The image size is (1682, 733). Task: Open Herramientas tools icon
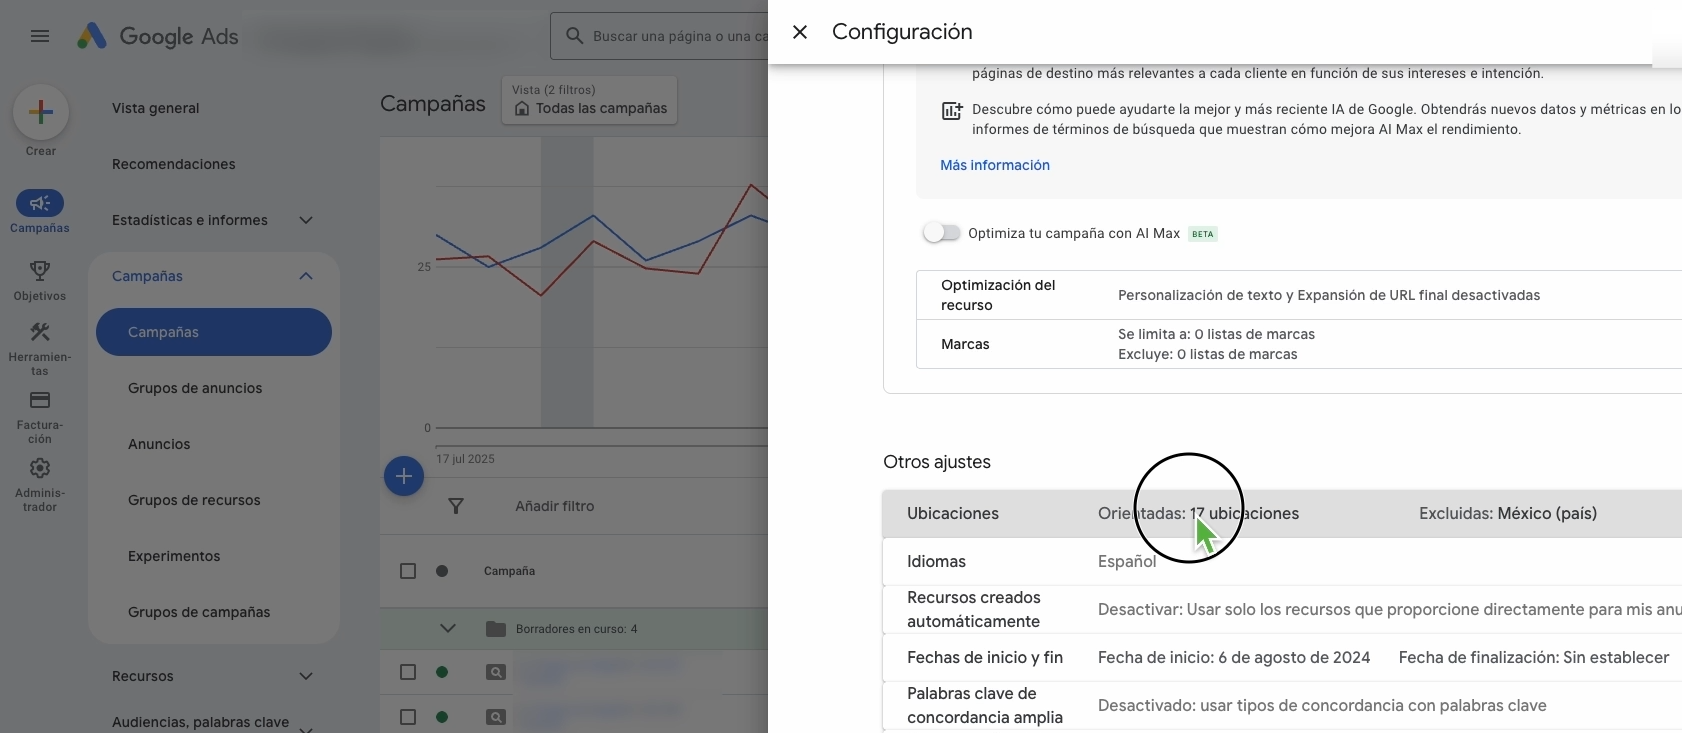40,332
